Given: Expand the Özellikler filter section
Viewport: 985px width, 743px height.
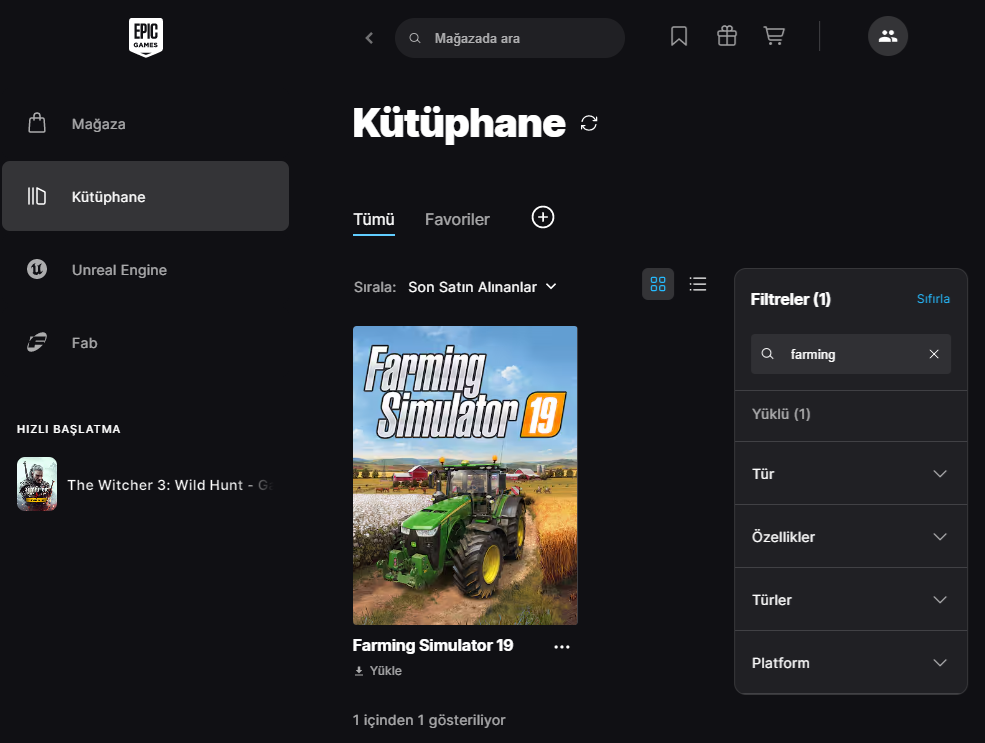Looking at the screenshot, I should click(851, 536).
